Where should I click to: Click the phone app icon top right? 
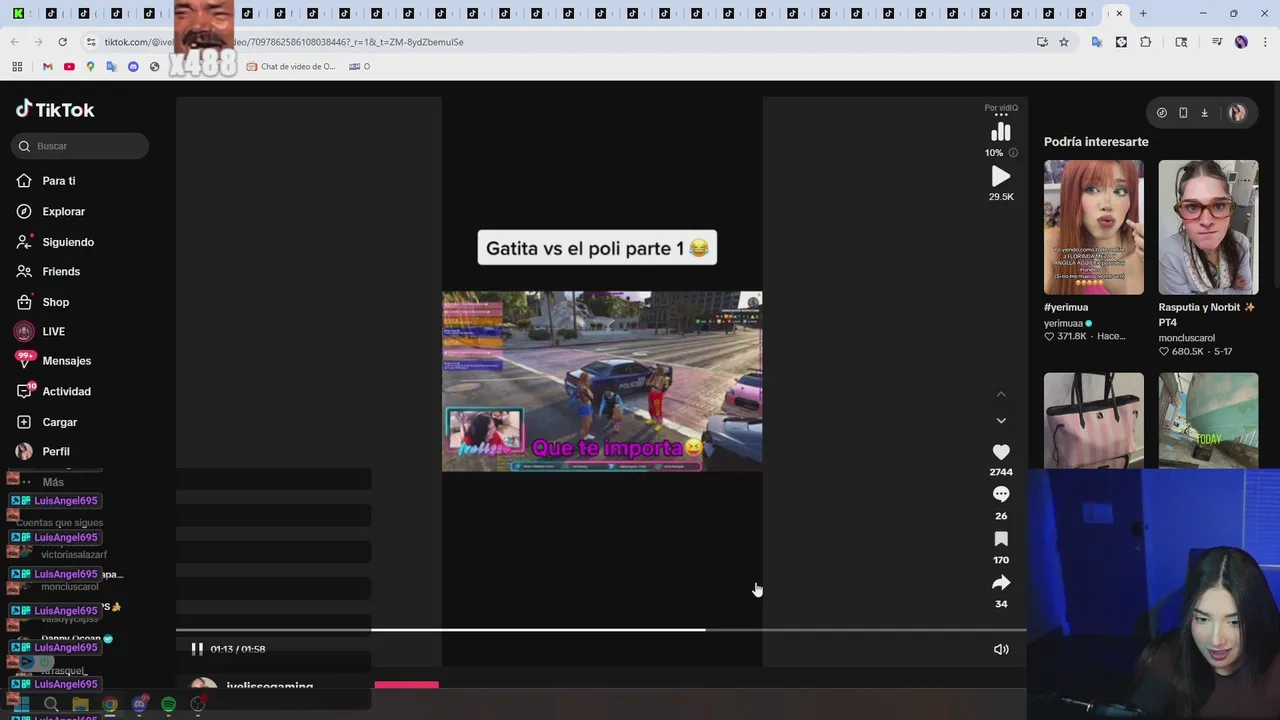[x=1183, y=113]
